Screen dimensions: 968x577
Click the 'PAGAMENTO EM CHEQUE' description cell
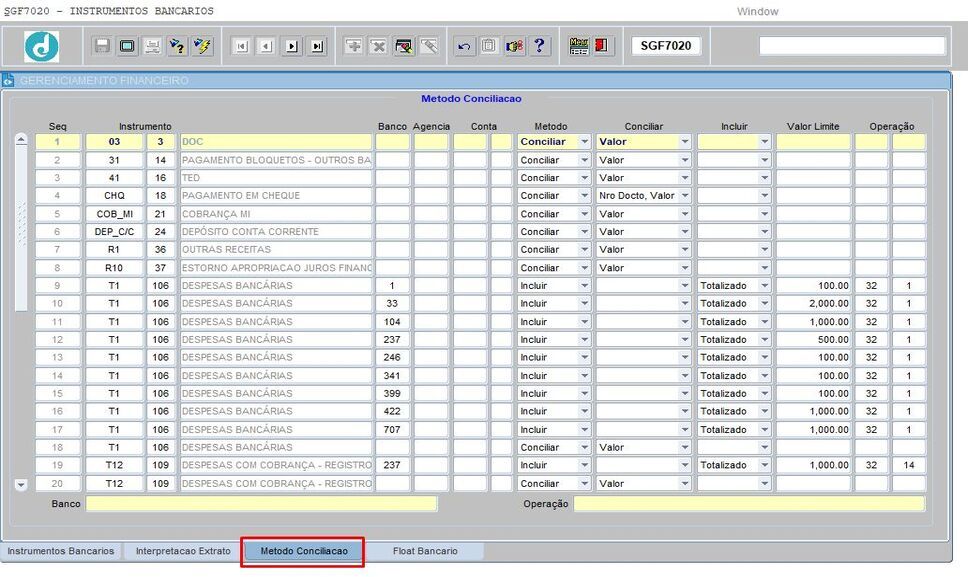[x=276, y=196]
